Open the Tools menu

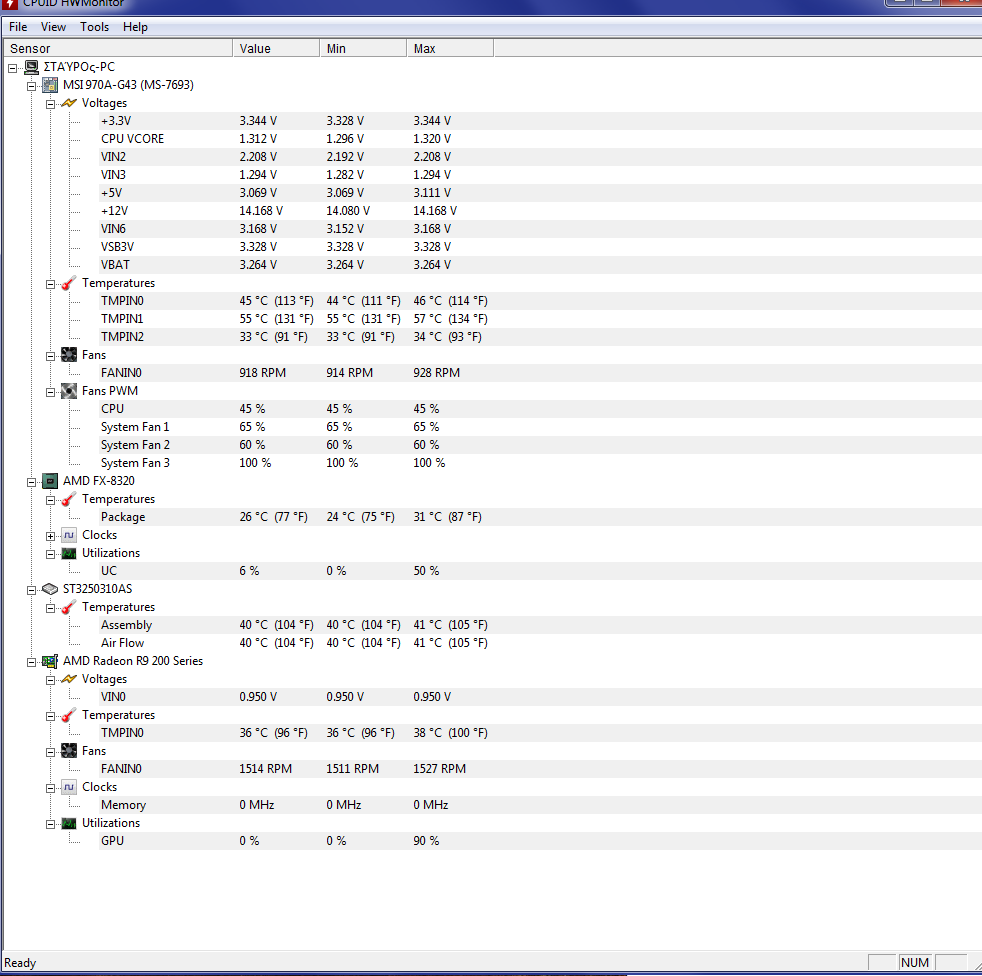95,27
